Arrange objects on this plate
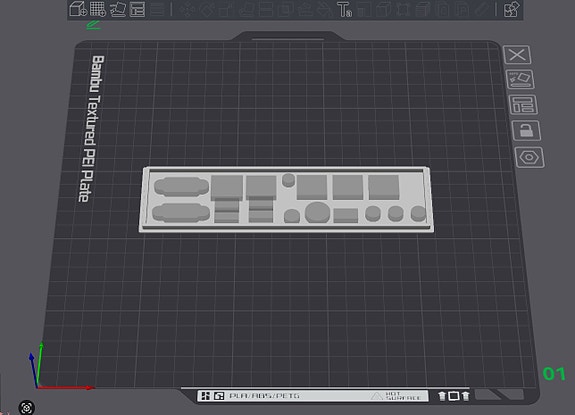Image resolution: width=575 pixels, height=415 pixels. pyautogui.click(x=523, y=104)
